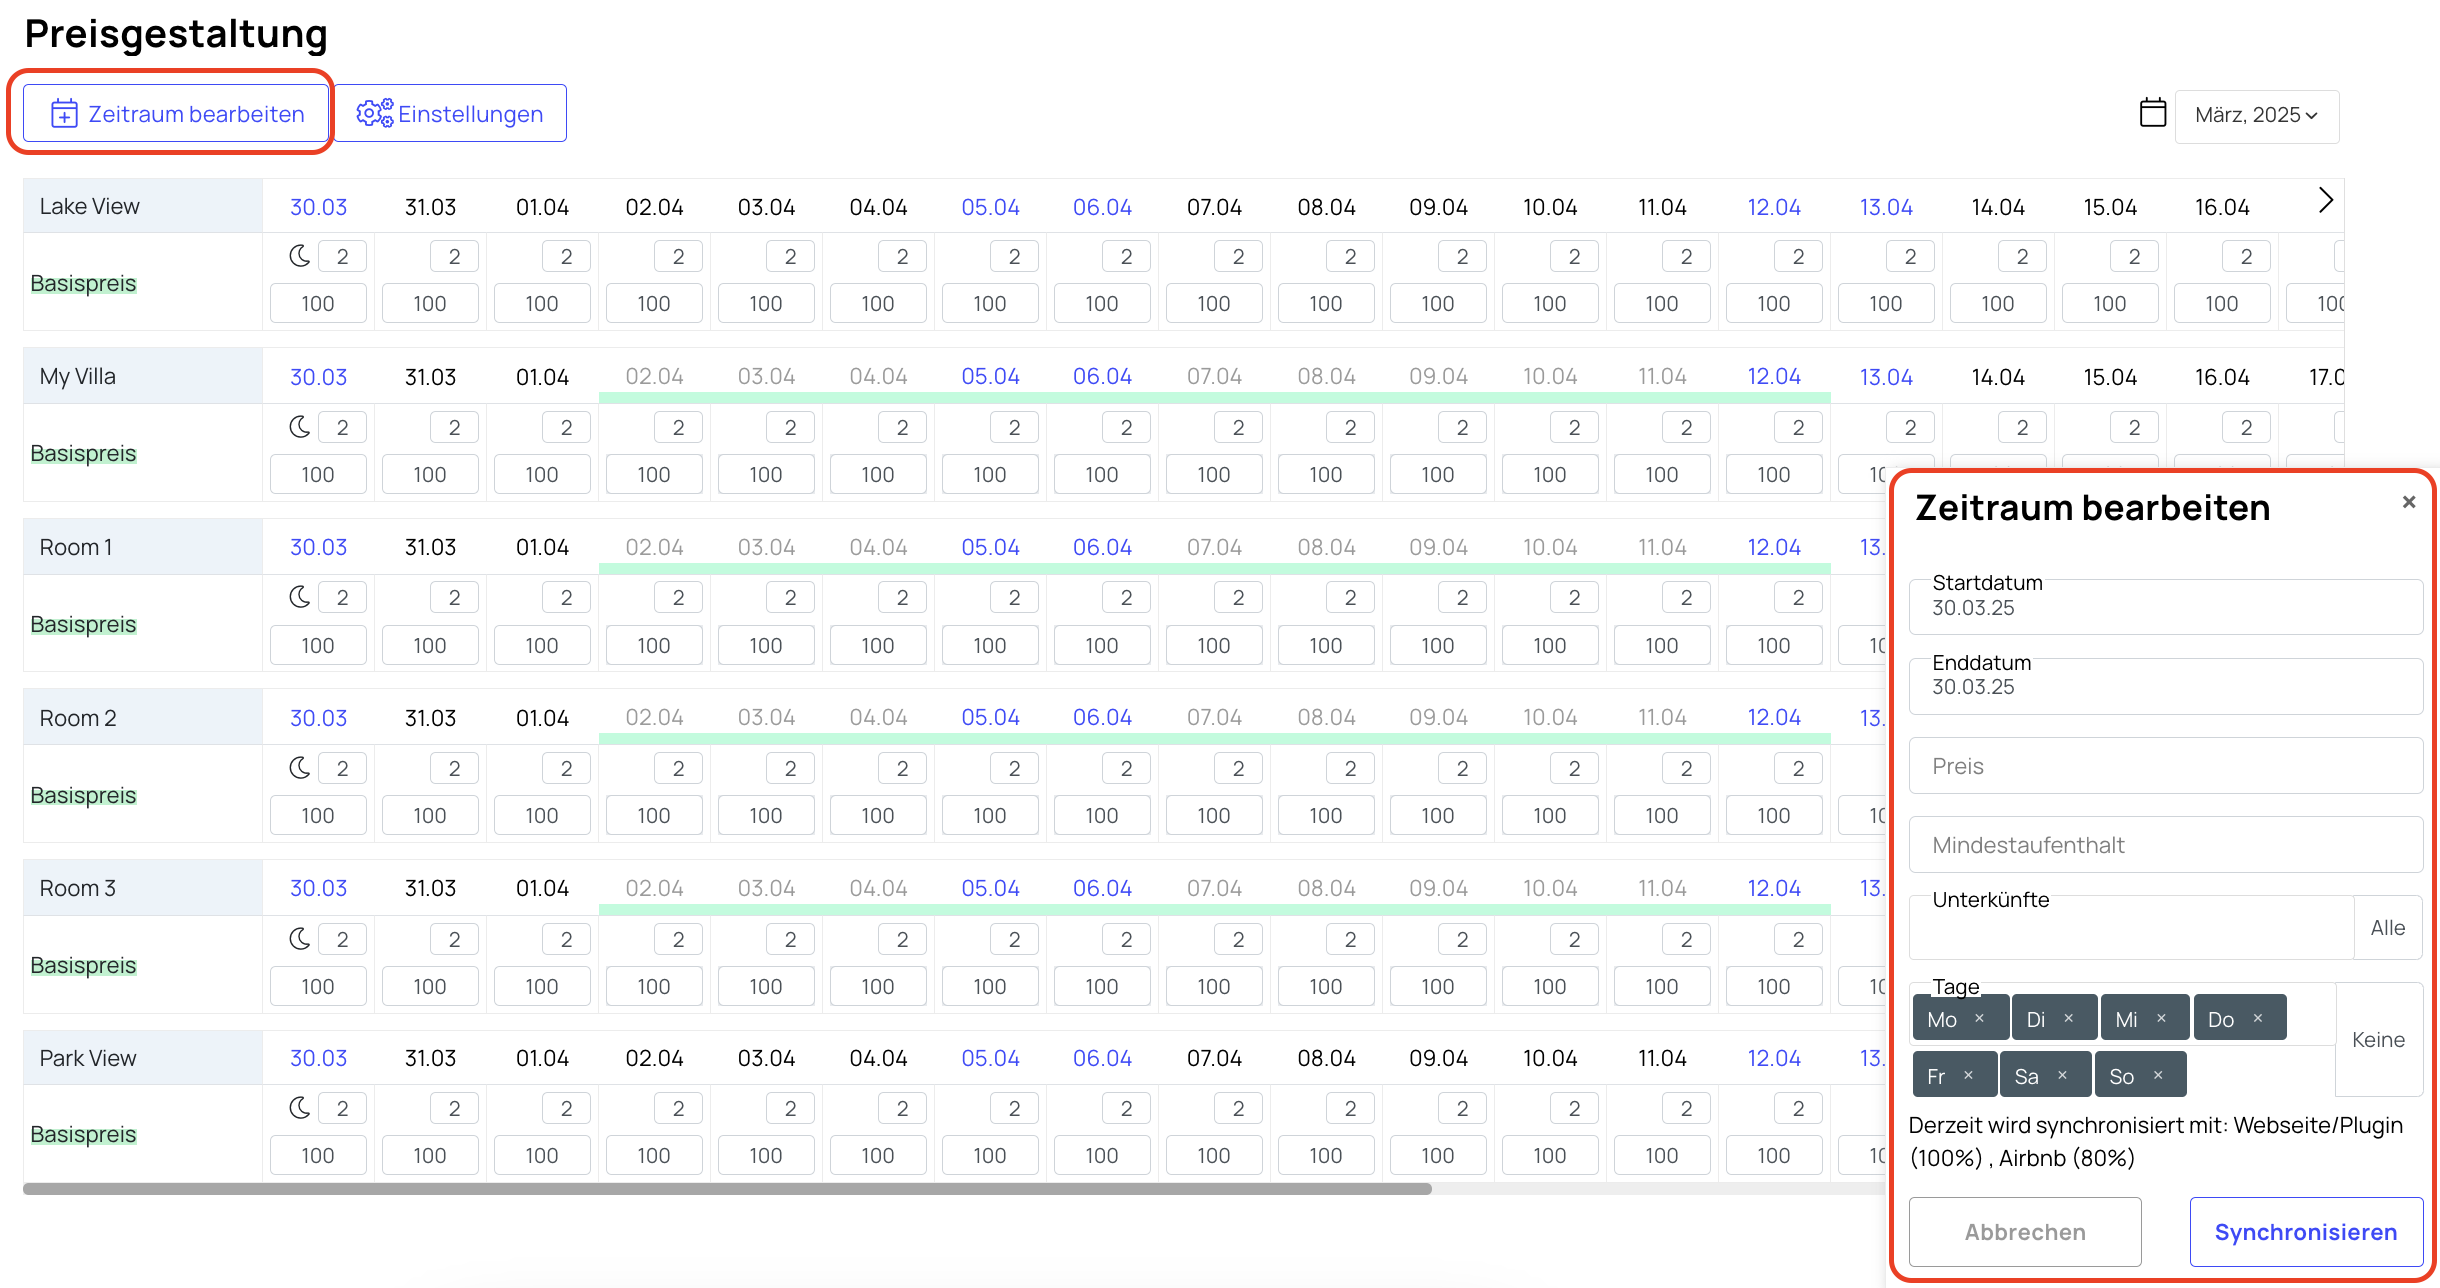Remove the Do day tag
Screen dimensions: 2440x1288
click(x=2258, y=1018)
